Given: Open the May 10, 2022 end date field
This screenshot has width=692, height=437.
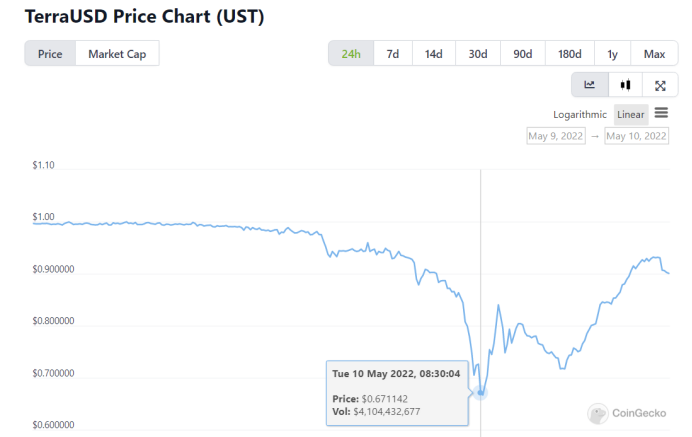Looking at the screenshot, I should 636,136.
